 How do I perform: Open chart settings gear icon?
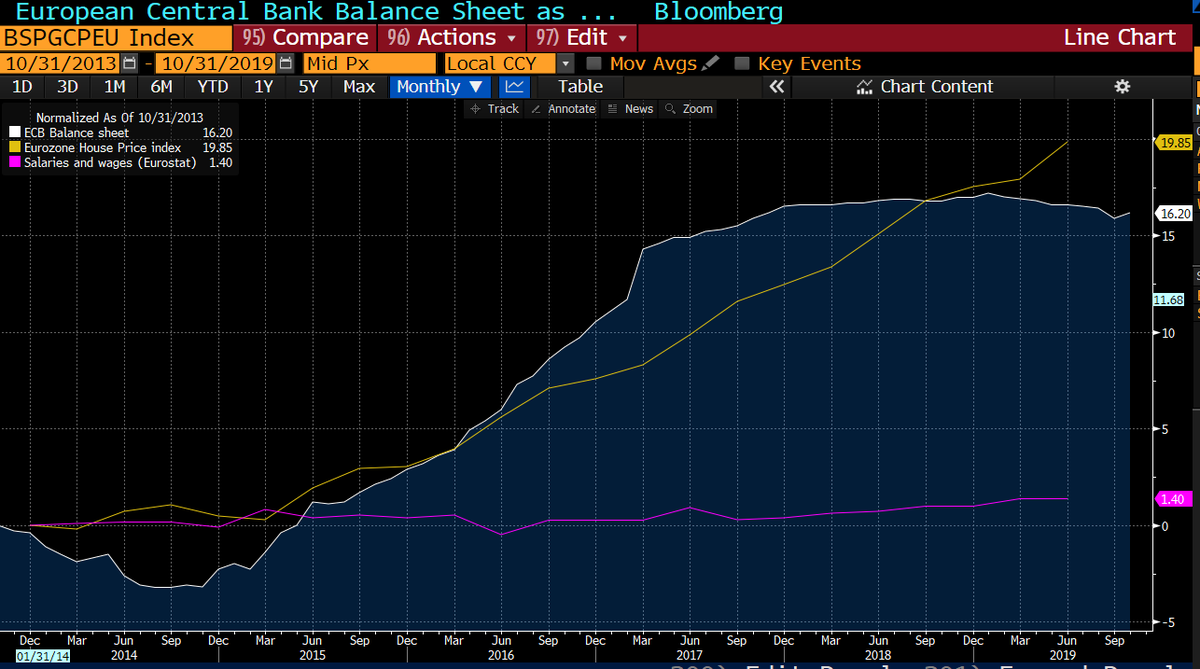pos(1122,87)
